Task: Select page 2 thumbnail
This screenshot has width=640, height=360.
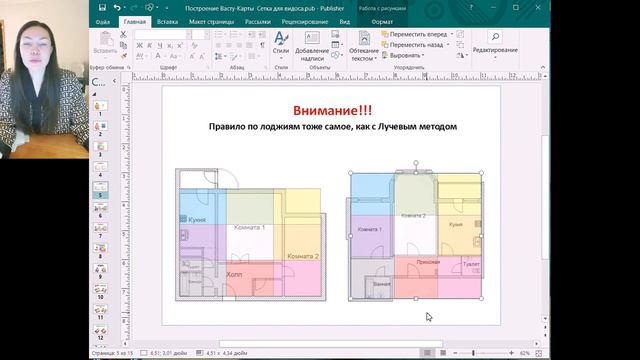Action: click(100, 127)
